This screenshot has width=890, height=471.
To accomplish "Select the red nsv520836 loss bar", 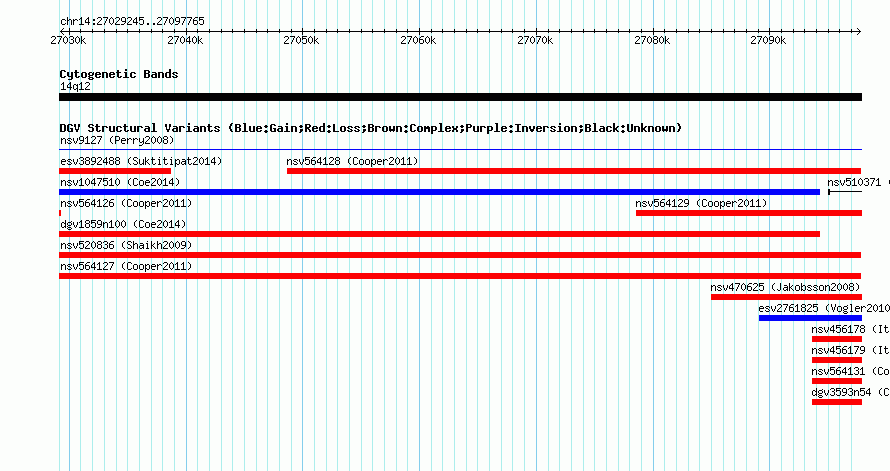I will 460,255.
